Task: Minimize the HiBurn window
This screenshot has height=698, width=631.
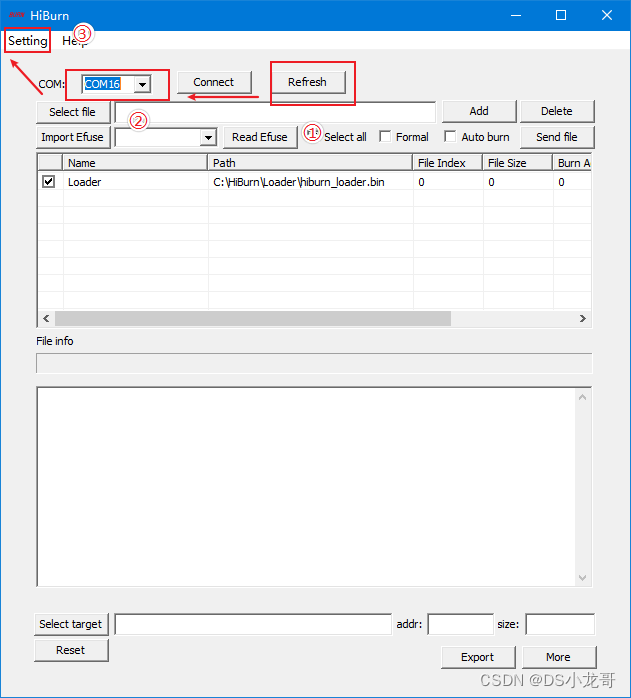Action: 516,16
